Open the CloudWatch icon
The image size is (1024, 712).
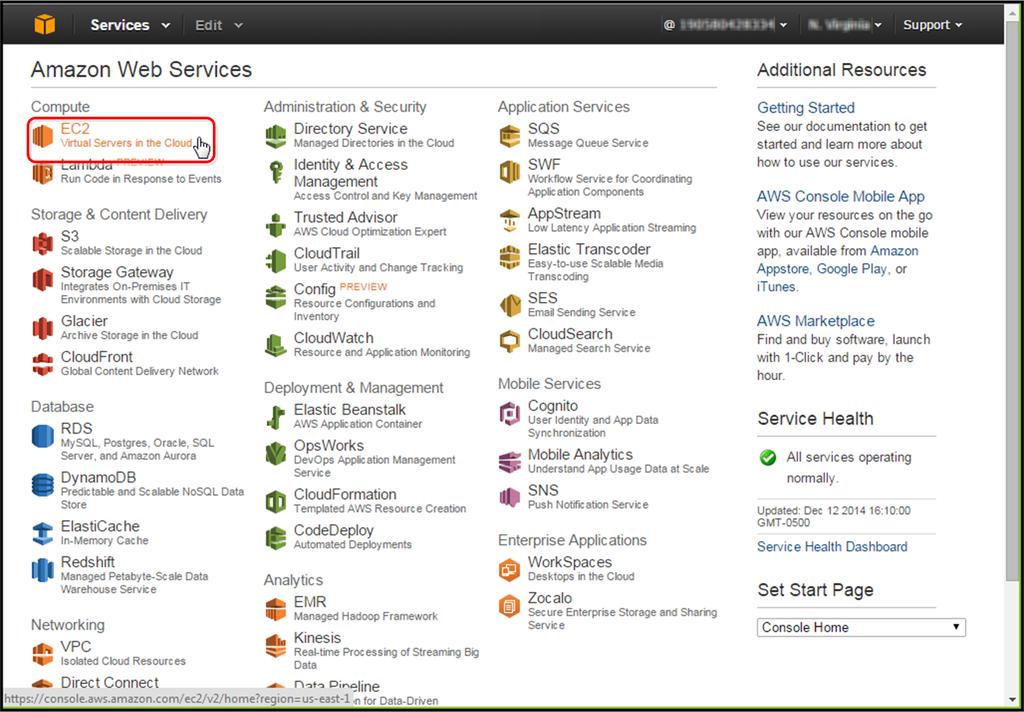(x=276, y=346)
